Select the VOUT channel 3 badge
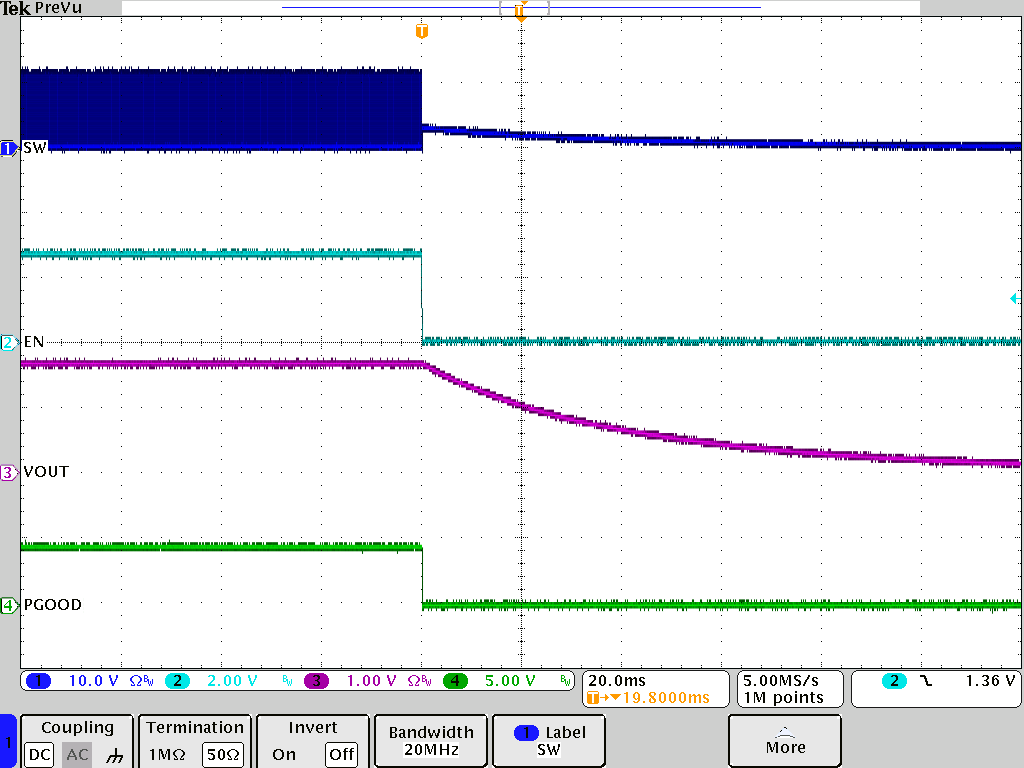Viewport: 1024px width, 768px height. pyautogui.click(x=9, y=471)
